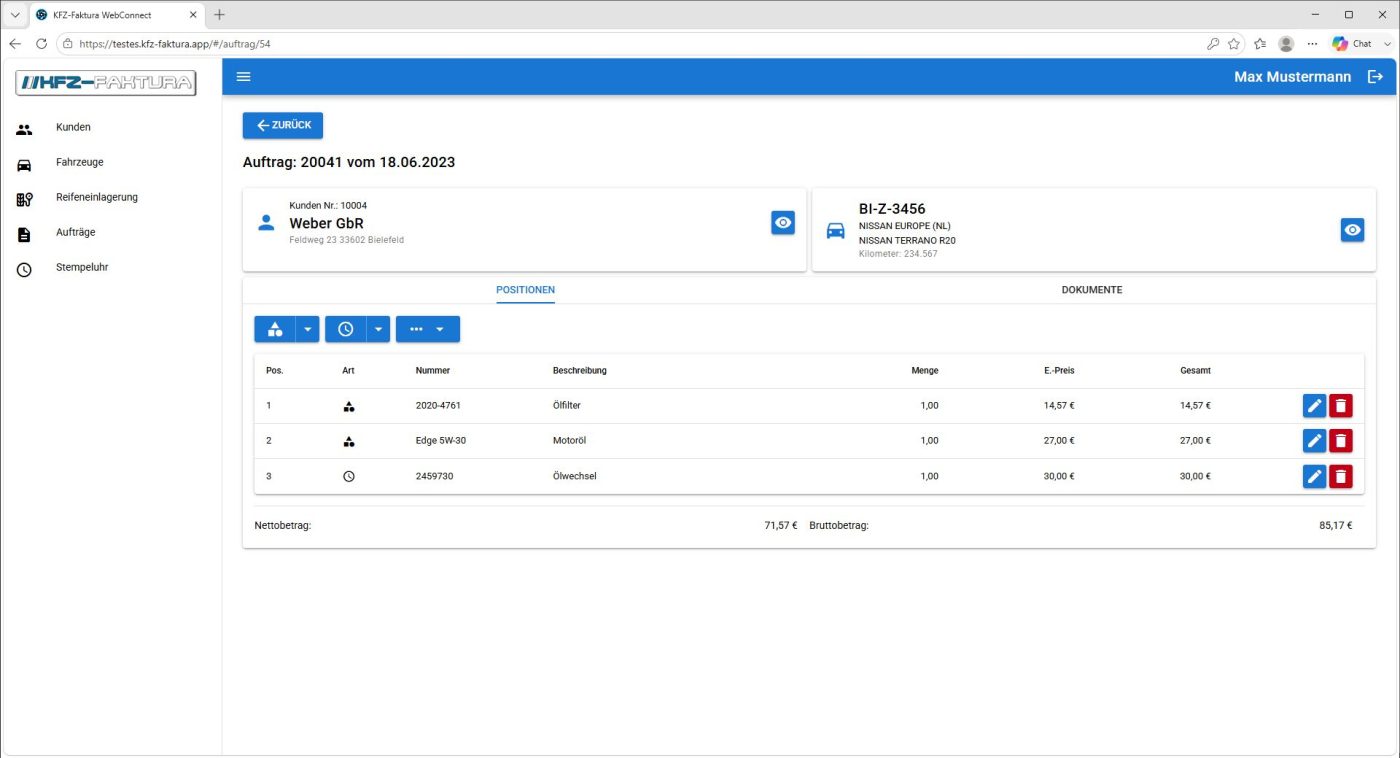This screenshot has height=758, width=1400.
Task: Edit the Motoröl position
Action: [1314, 441]
